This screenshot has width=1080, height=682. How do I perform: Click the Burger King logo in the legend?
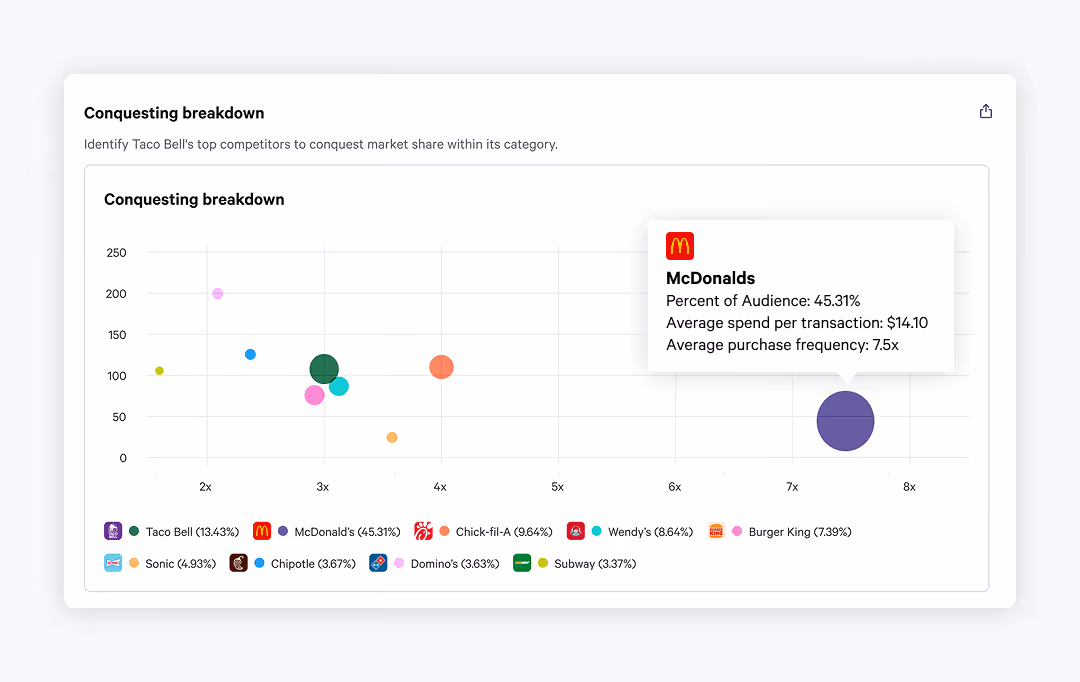point(717,531)
